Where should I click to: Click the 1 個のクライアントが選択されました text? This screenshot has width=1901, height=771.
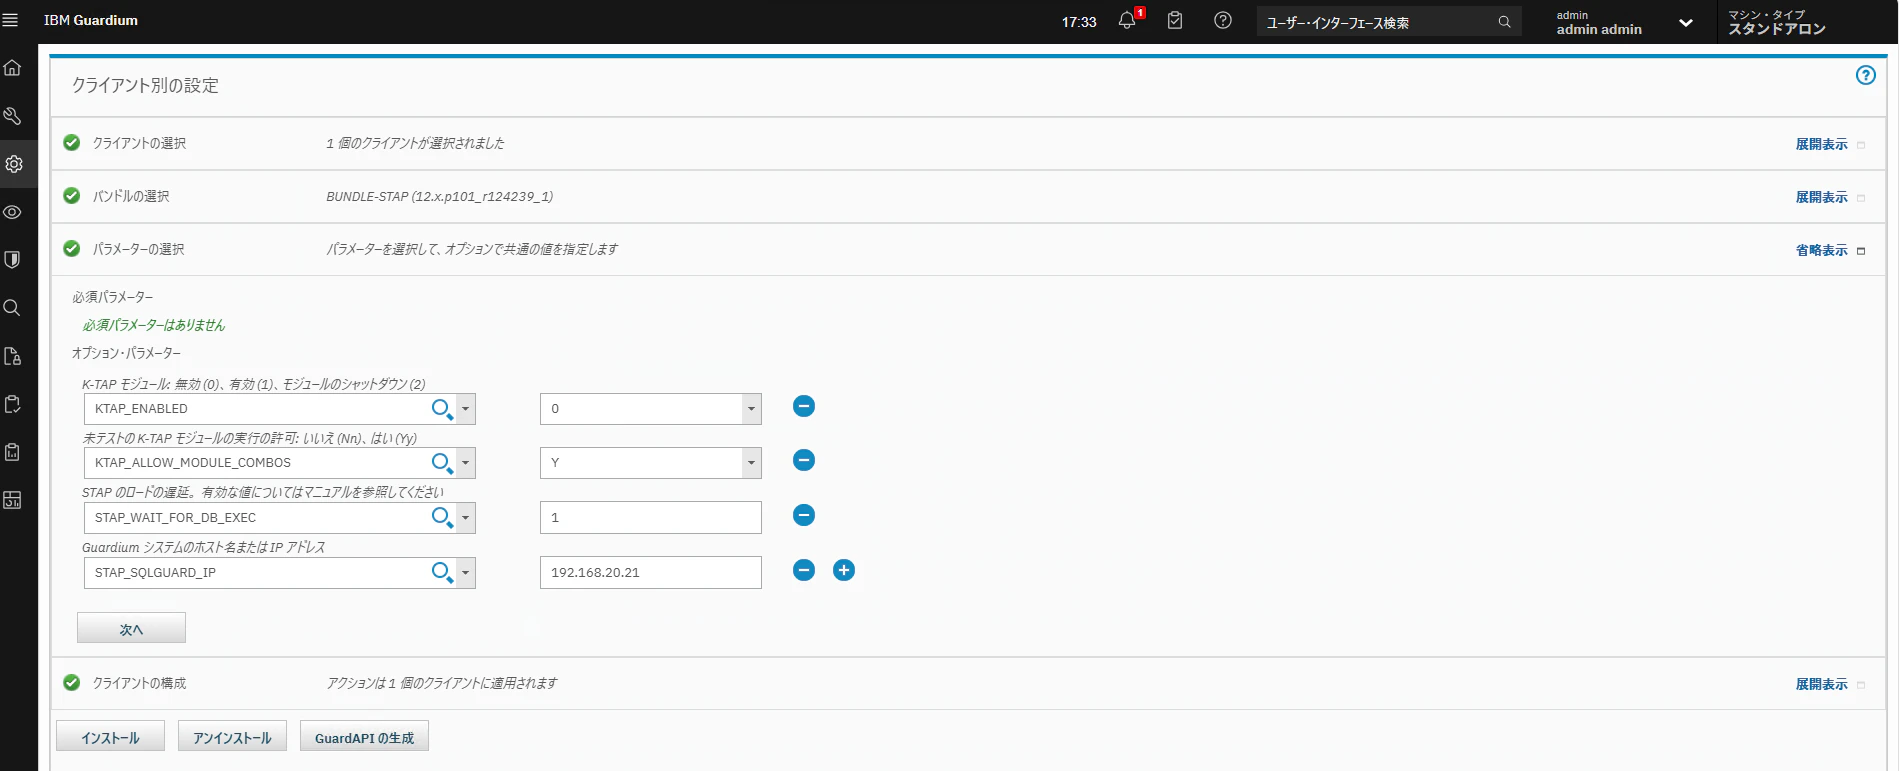(x=415, y=143)
